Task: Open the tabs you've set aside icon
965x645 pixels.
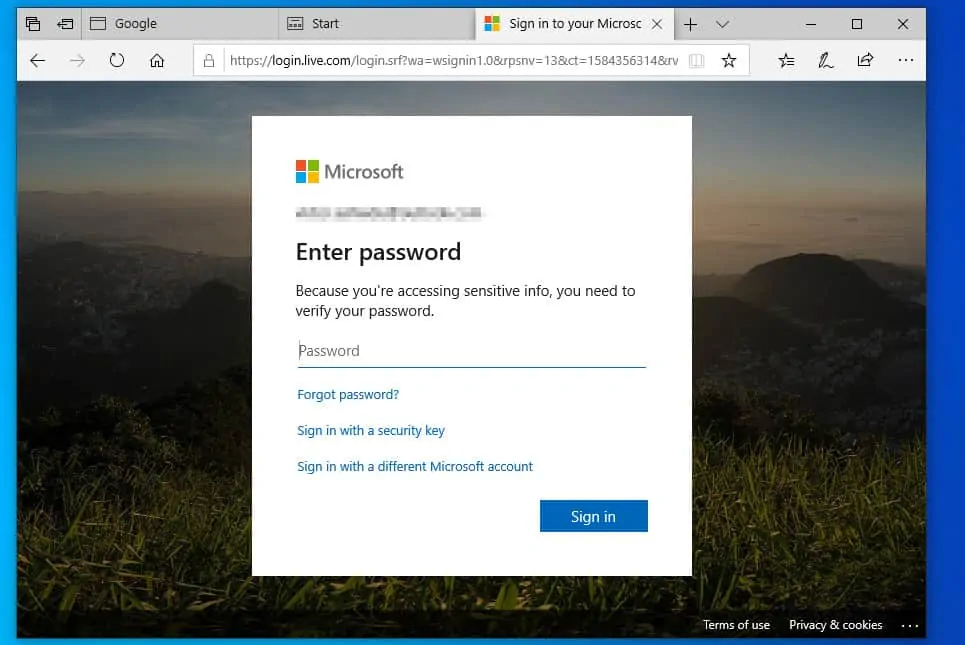Action: click(33, 24)
